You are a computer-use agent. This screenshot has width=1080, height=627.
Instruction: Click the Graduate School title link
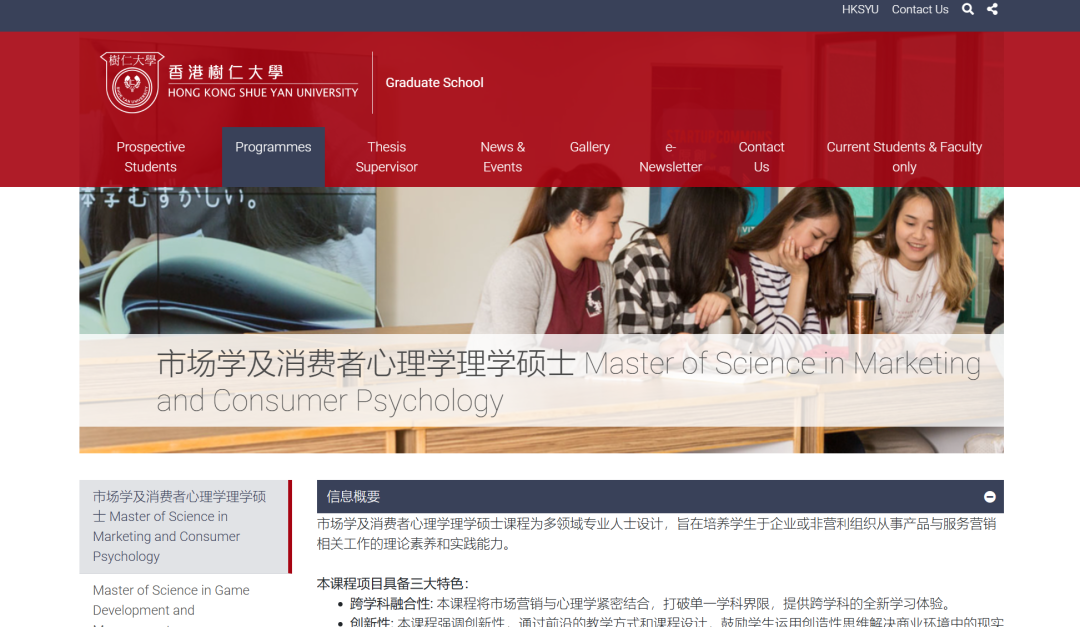[x=434, y=83]
